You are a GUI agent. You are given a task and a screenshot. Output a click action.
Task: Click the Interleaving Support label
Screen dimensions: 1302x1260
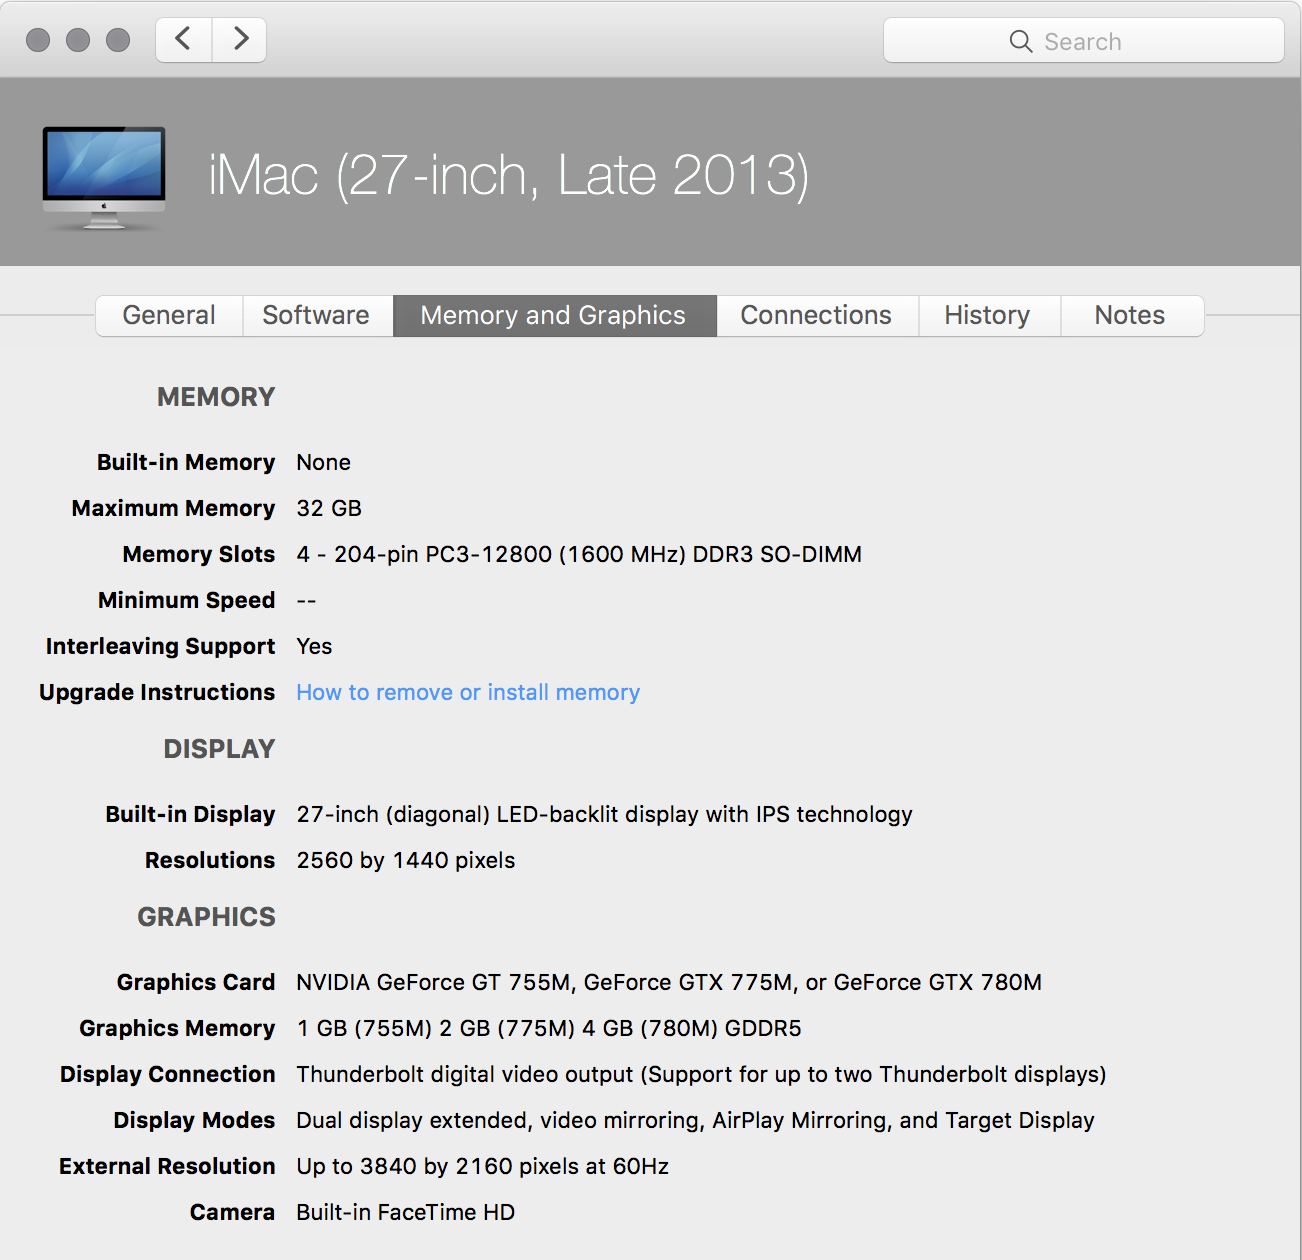pyautogui.click(x=161, y=646)
